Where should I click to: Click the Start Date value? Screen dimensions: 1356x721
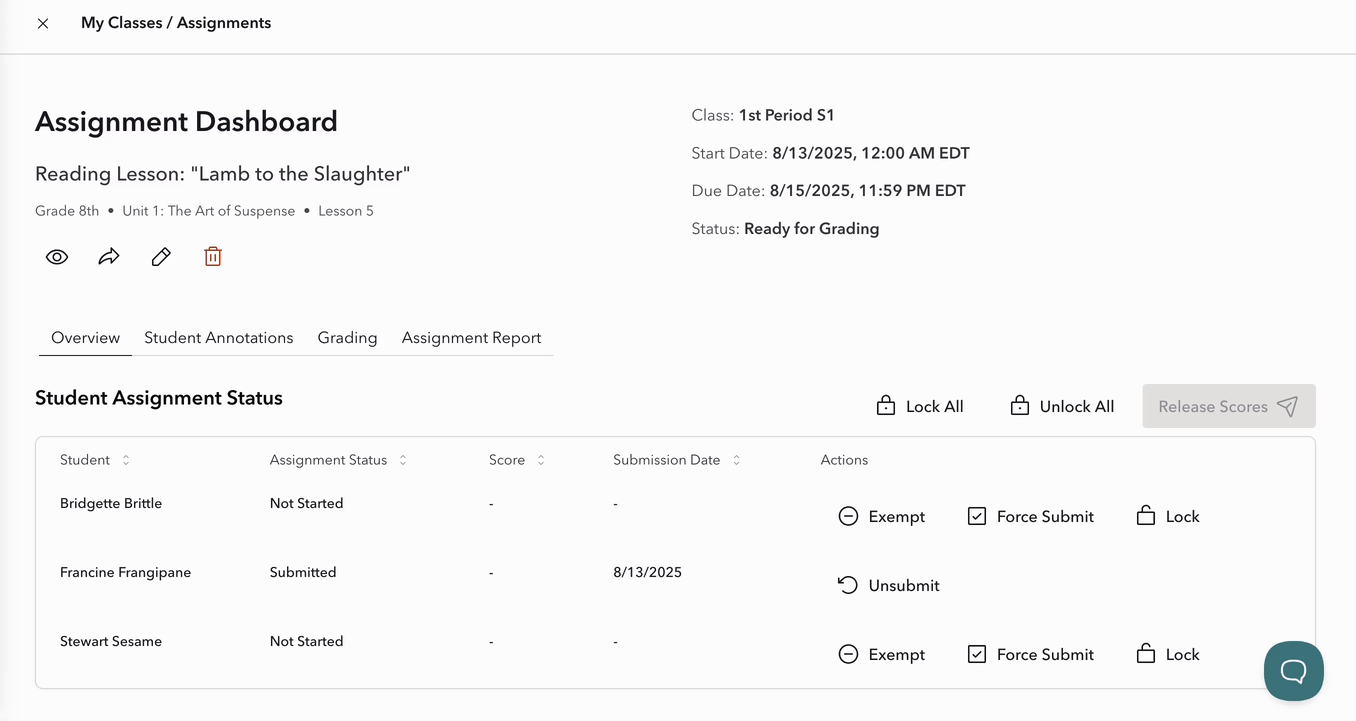pyautogui.click(x=871, y=154)
